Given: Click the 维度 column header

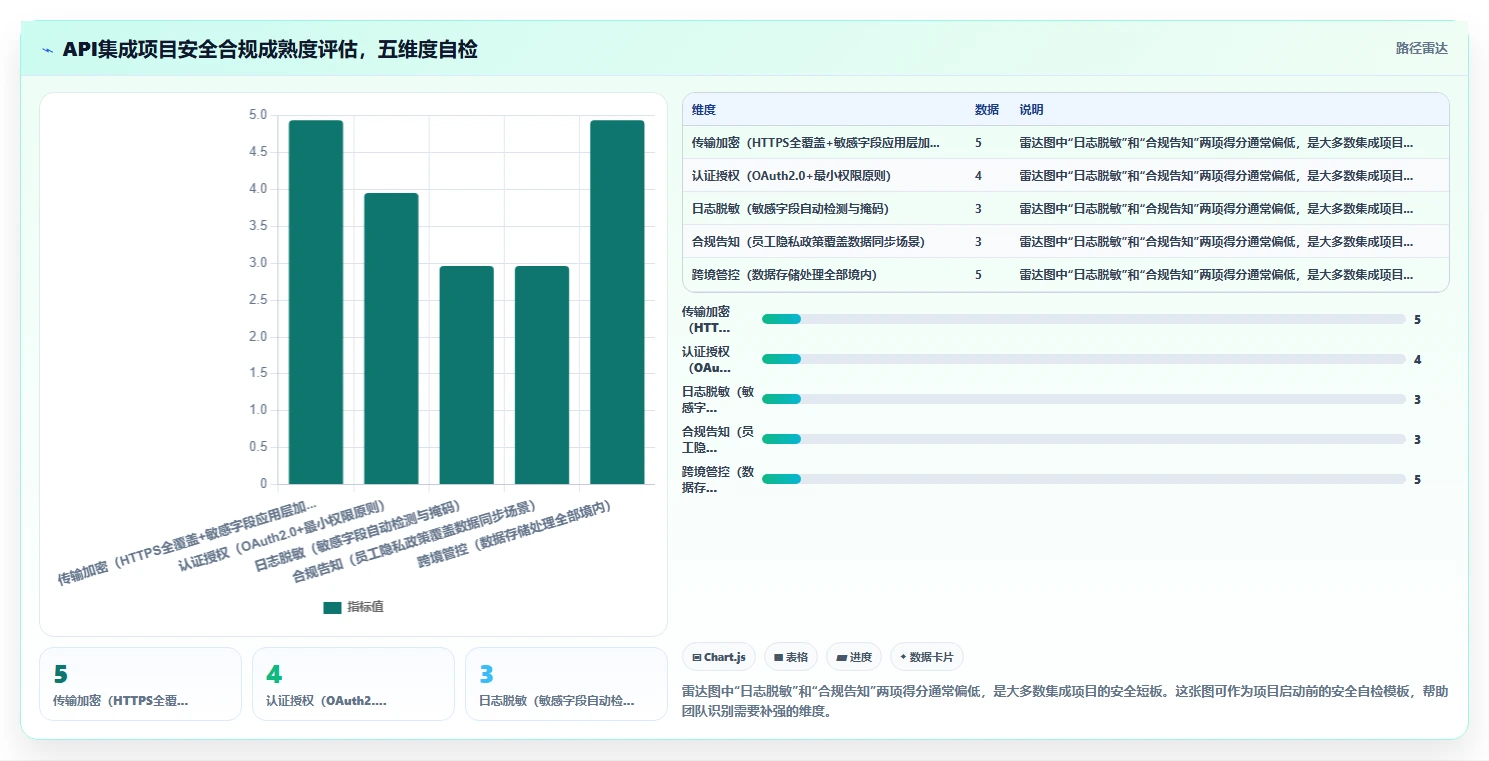Looking at the screenshot, I should click(x=704, y=110).
